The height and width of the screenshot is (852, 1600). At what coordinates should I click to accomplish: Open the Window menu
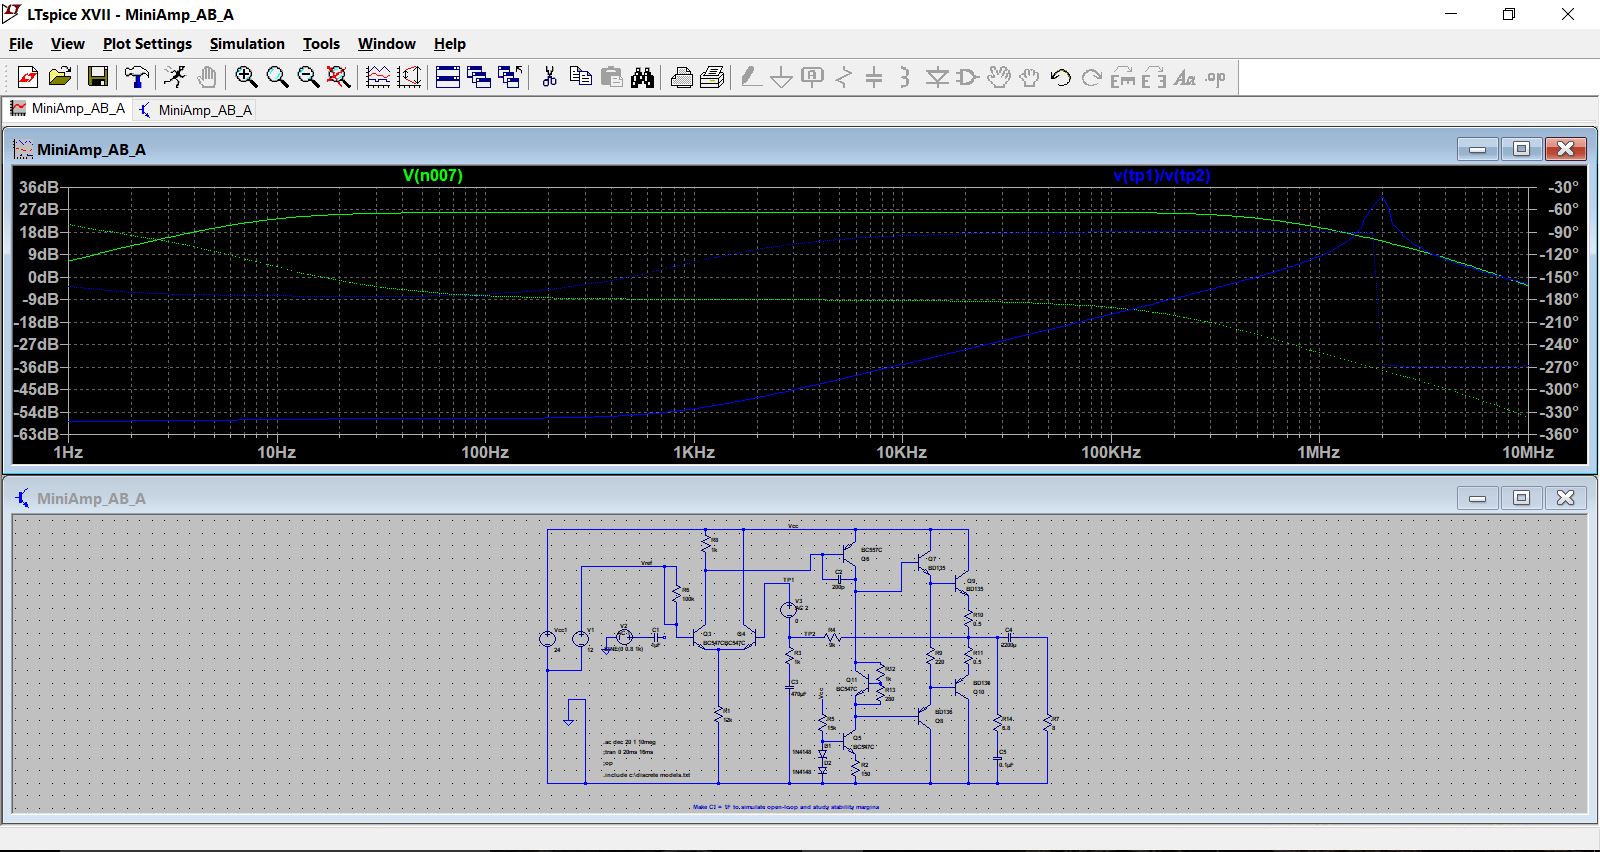coord(387,44)
